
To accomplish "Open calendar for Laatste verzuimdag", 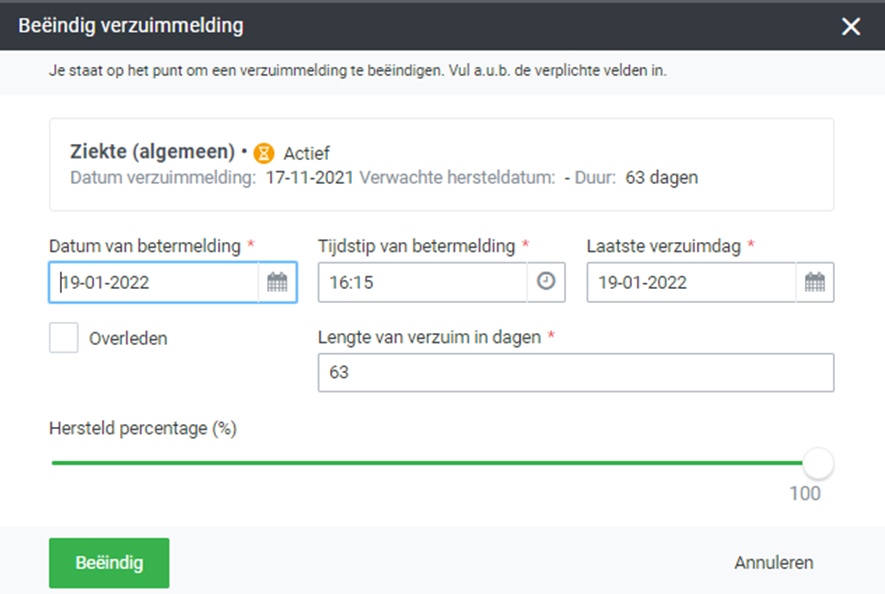I will 815,283.
